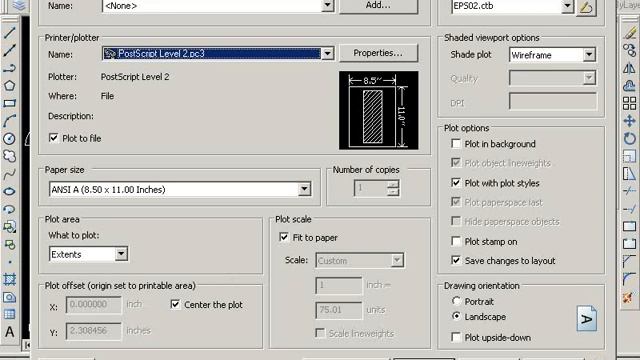Select the Copy Object tool
The image size is (640, 360).
[x=630, y=50]
